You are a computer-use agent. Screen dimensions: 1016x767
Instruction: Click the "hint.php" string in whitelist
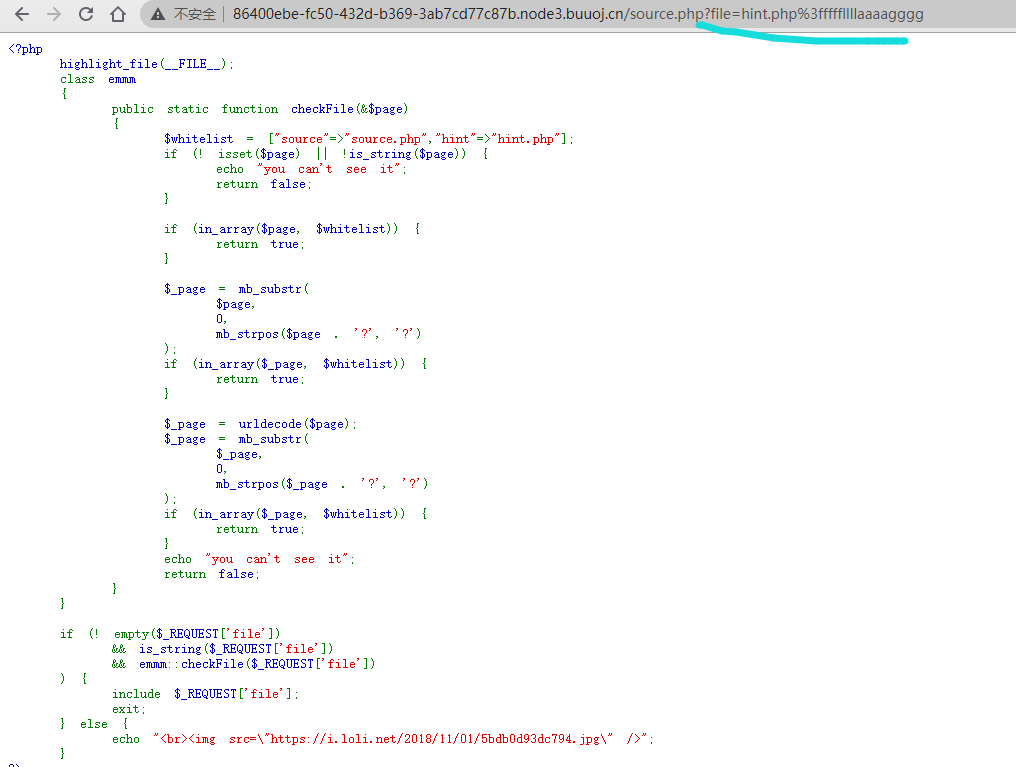(527, 139)
